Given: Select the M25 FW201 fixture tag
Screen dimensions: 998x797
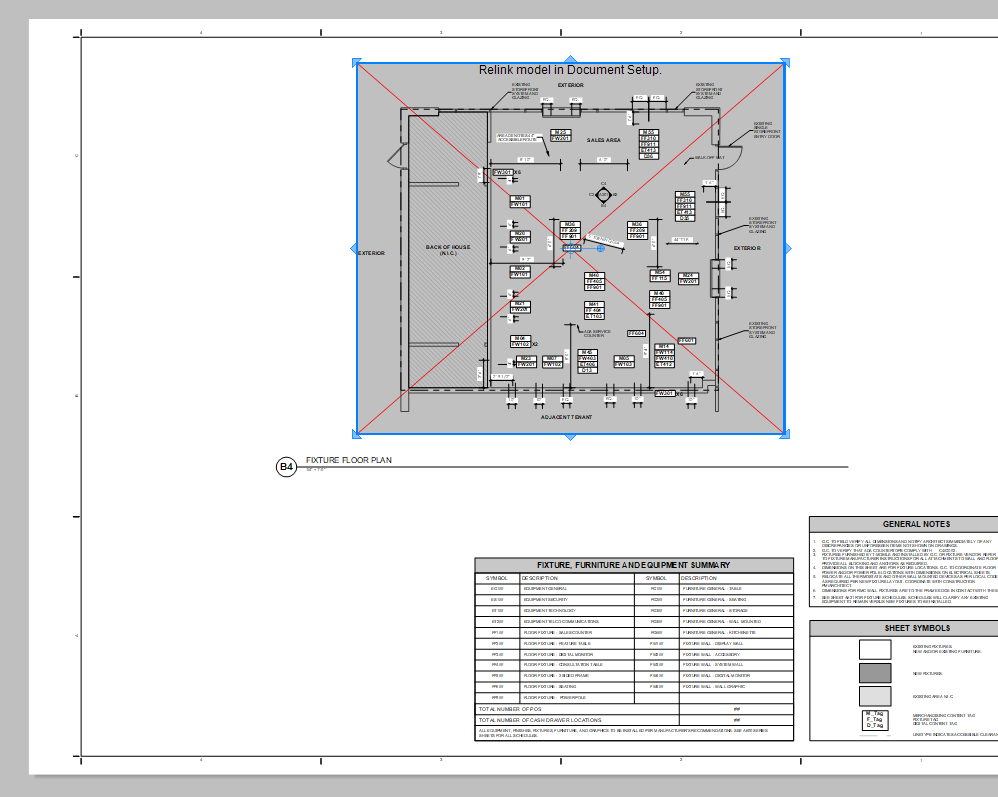Looking at the screenshot, I should [x=560, y=136].
